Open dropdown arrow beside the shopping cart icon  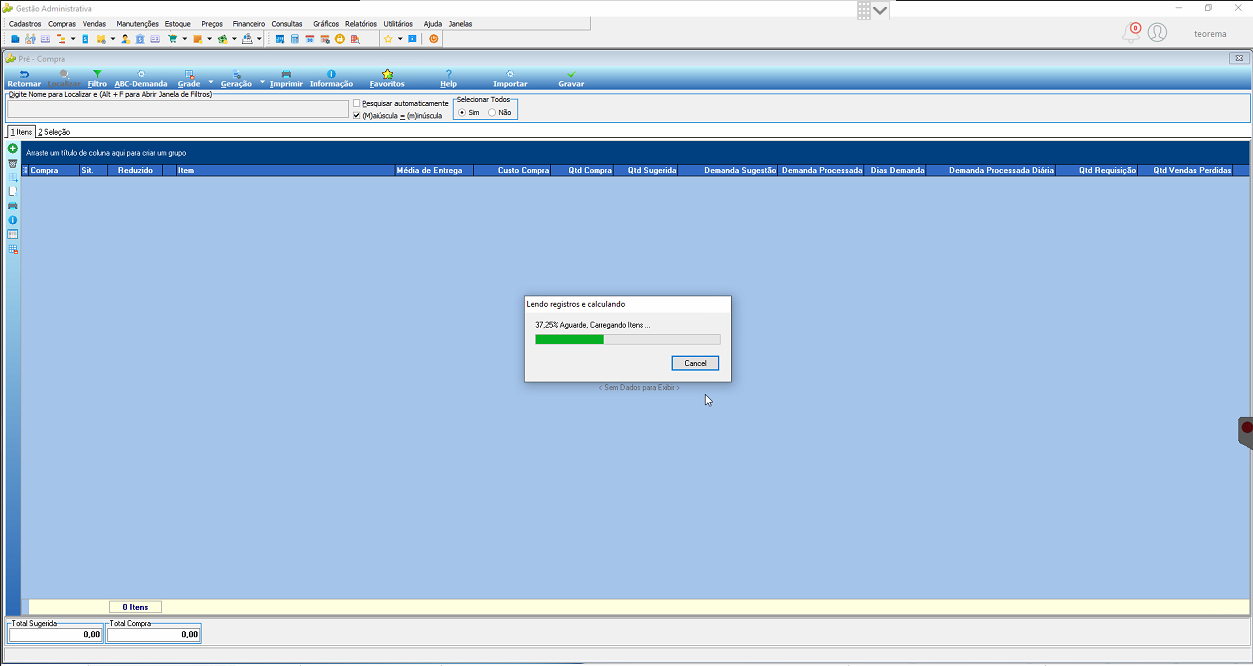click(x=184, y=39)
